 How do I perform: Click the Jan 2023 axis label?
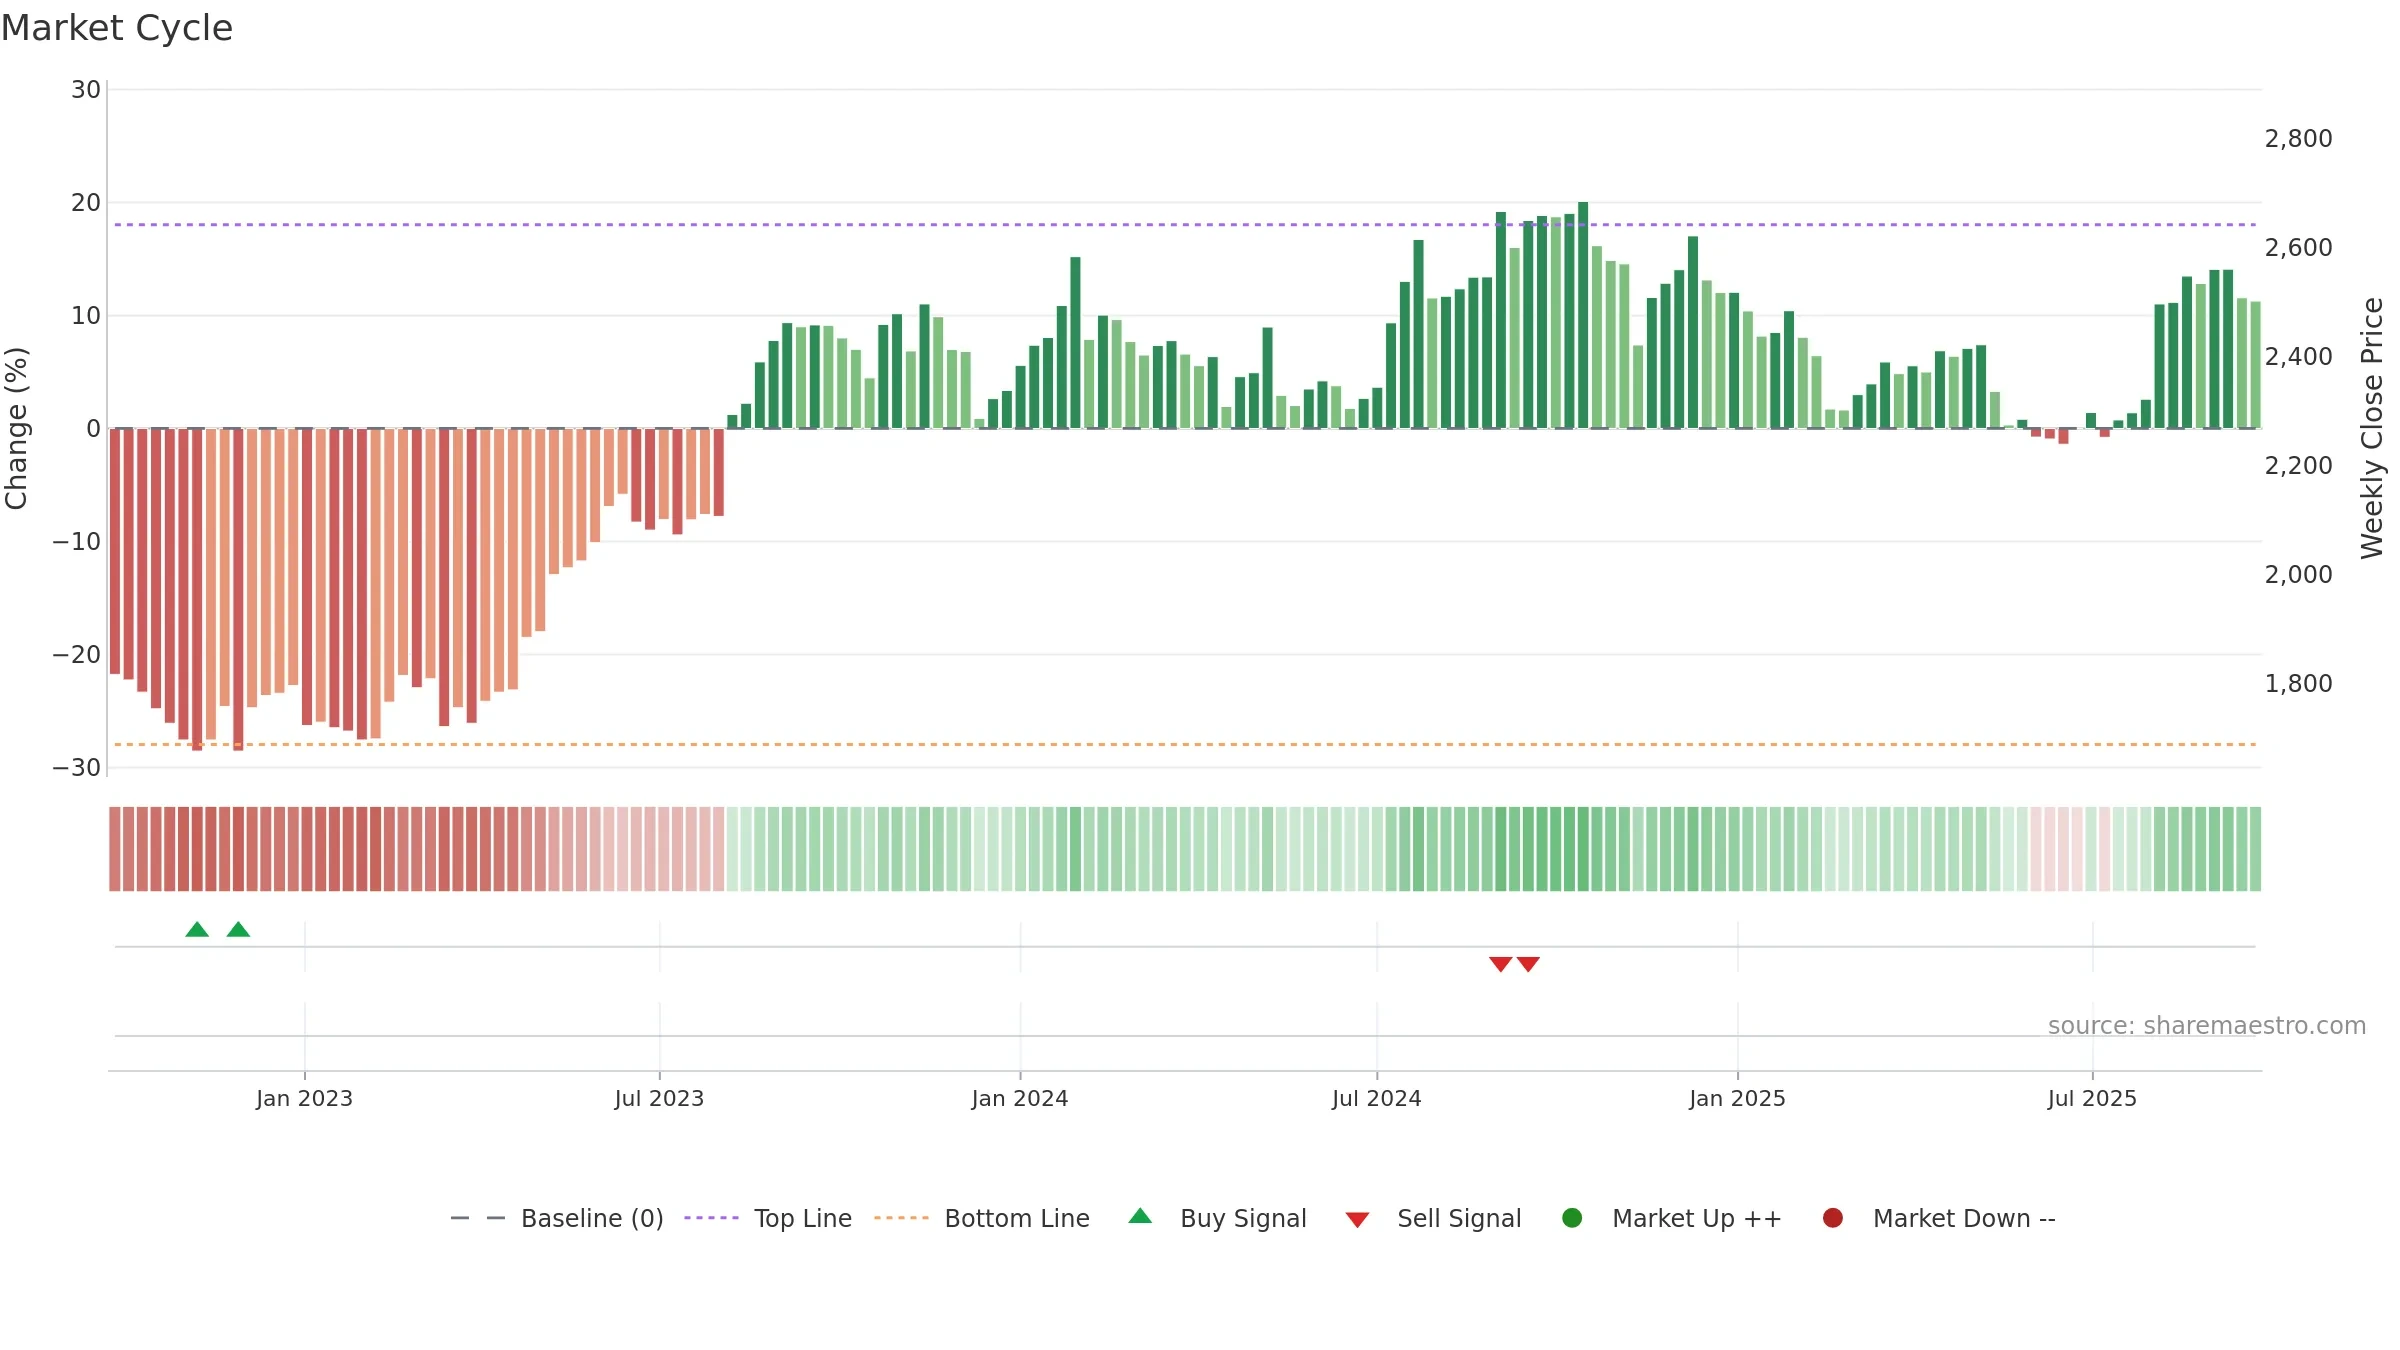(x=304, y=1099)
